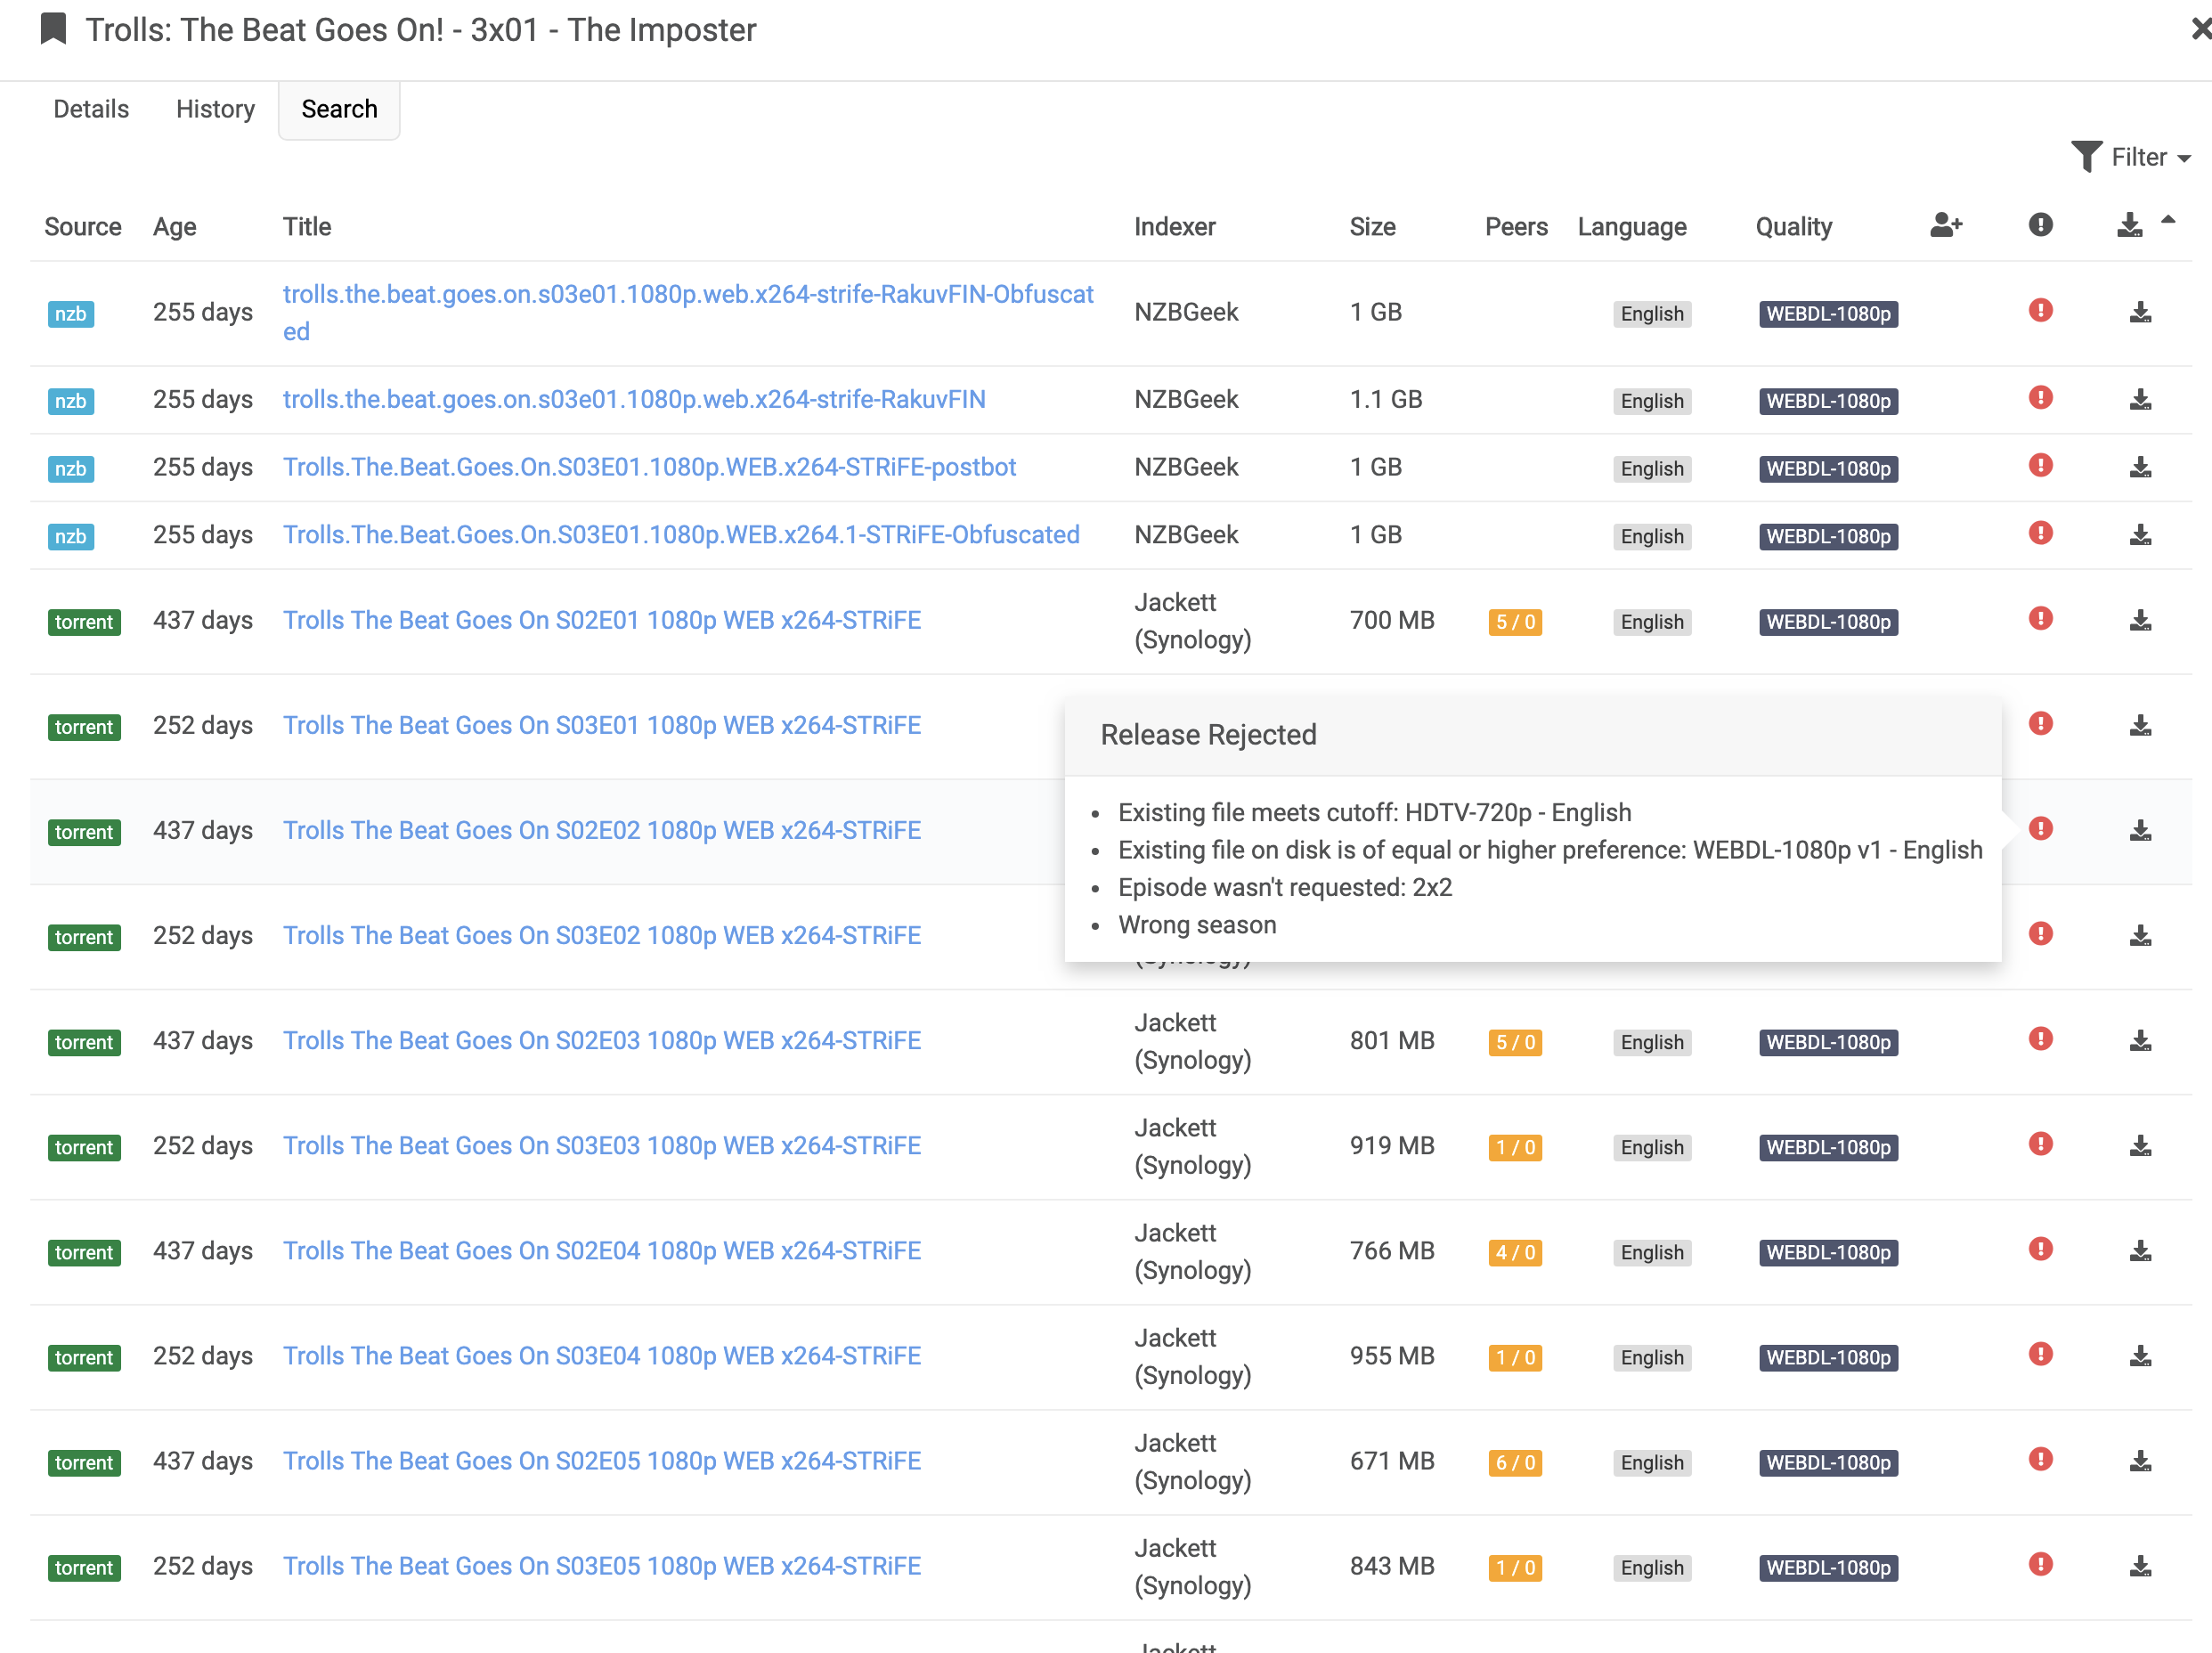Download the trolls.the.beat.goes.on.s03e01 RakuvFIN release
Viewport: 2212px width, 1653px height.
tap(2140, 400)
